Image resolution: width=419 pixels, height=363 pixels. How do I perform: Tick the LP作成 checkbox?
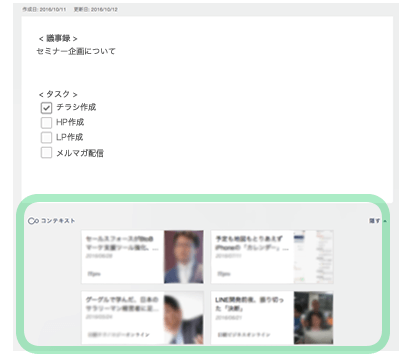coord(46,137)
